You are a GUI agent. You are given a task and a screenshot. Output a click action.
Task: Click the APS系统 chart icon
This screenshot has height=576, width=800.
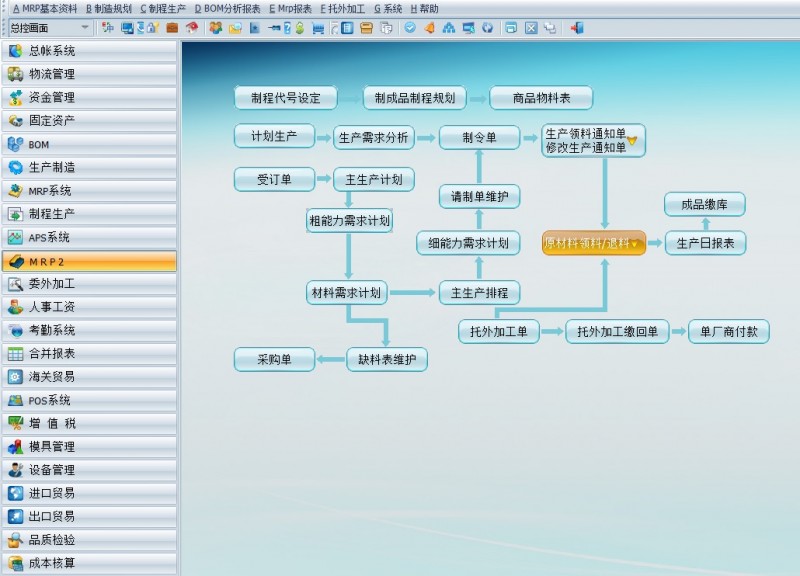(x=15, y=237)
